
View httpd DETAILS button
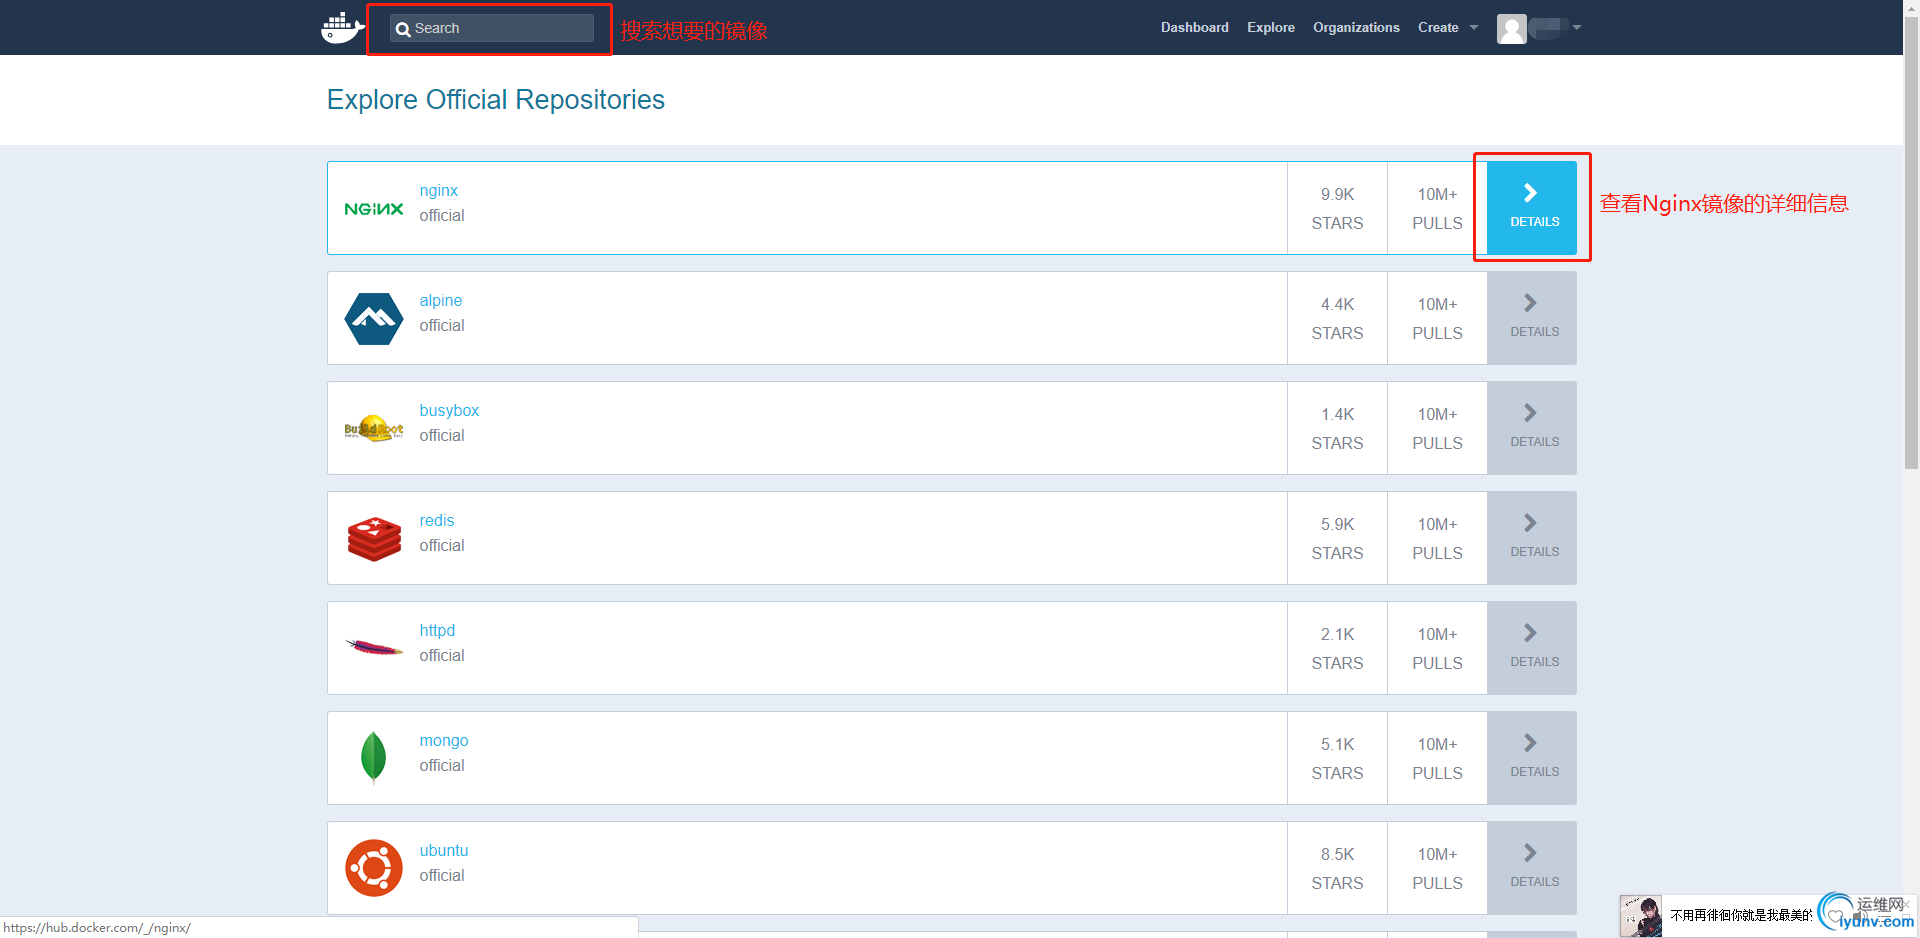click(1532, 648)
